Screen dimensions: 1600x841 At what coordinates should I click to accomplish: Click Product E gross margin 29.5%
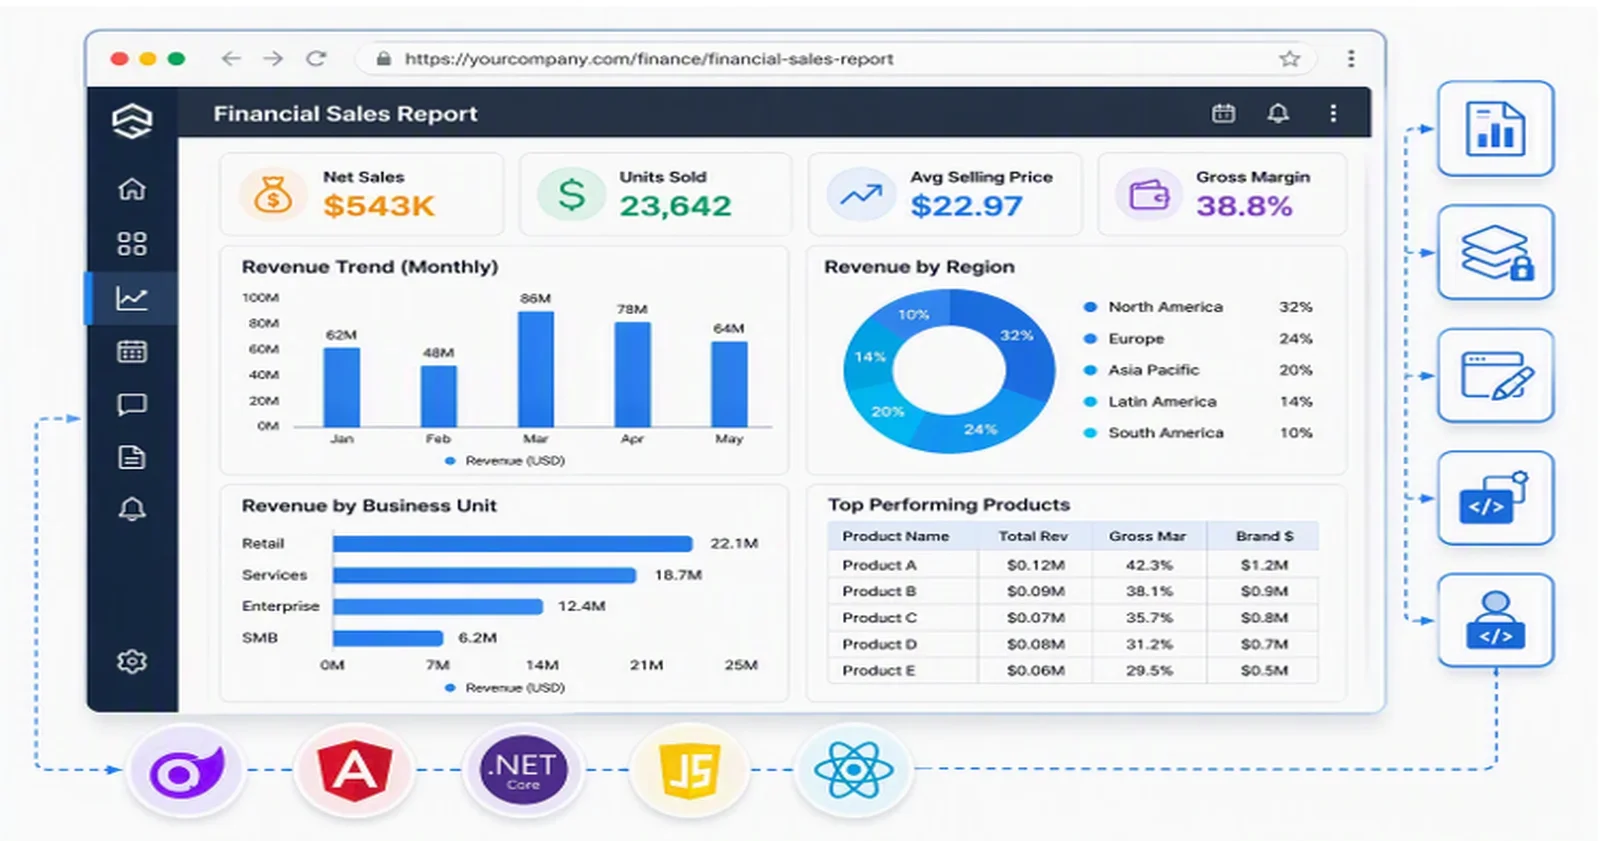point(1149,671)
